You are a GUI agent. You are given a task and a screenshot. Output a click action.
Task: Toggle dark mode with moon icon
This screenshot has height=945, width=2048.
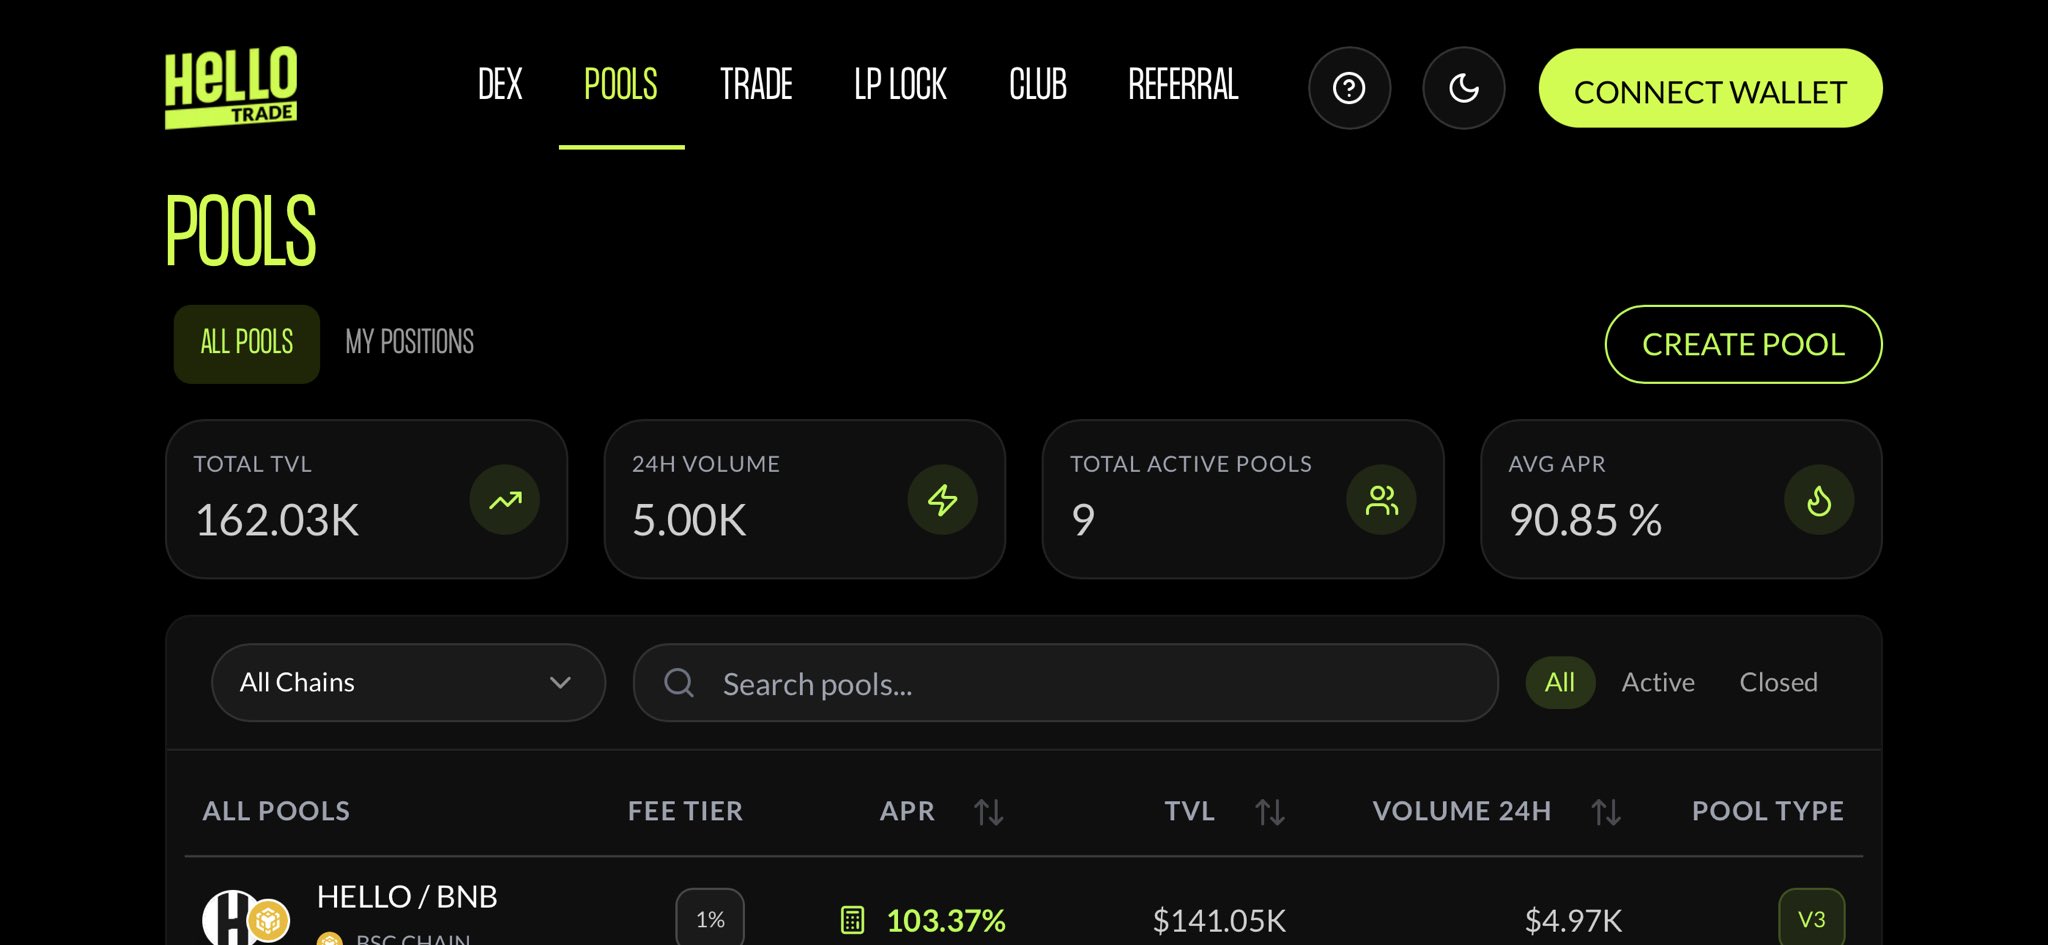click(x=1463, y=88)
